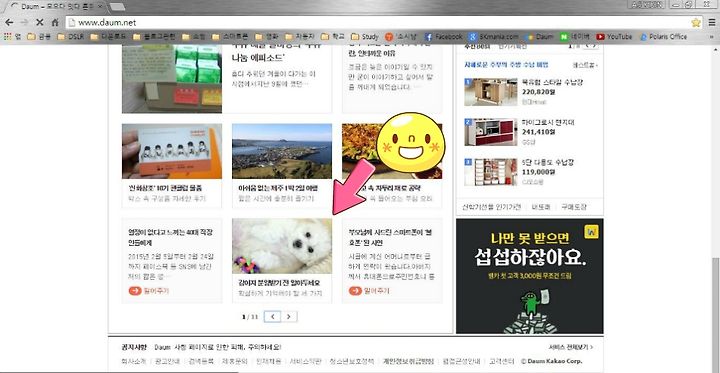Open the Jeju coastline story thumbnail
Screen dimensions: 720x373
282,151
